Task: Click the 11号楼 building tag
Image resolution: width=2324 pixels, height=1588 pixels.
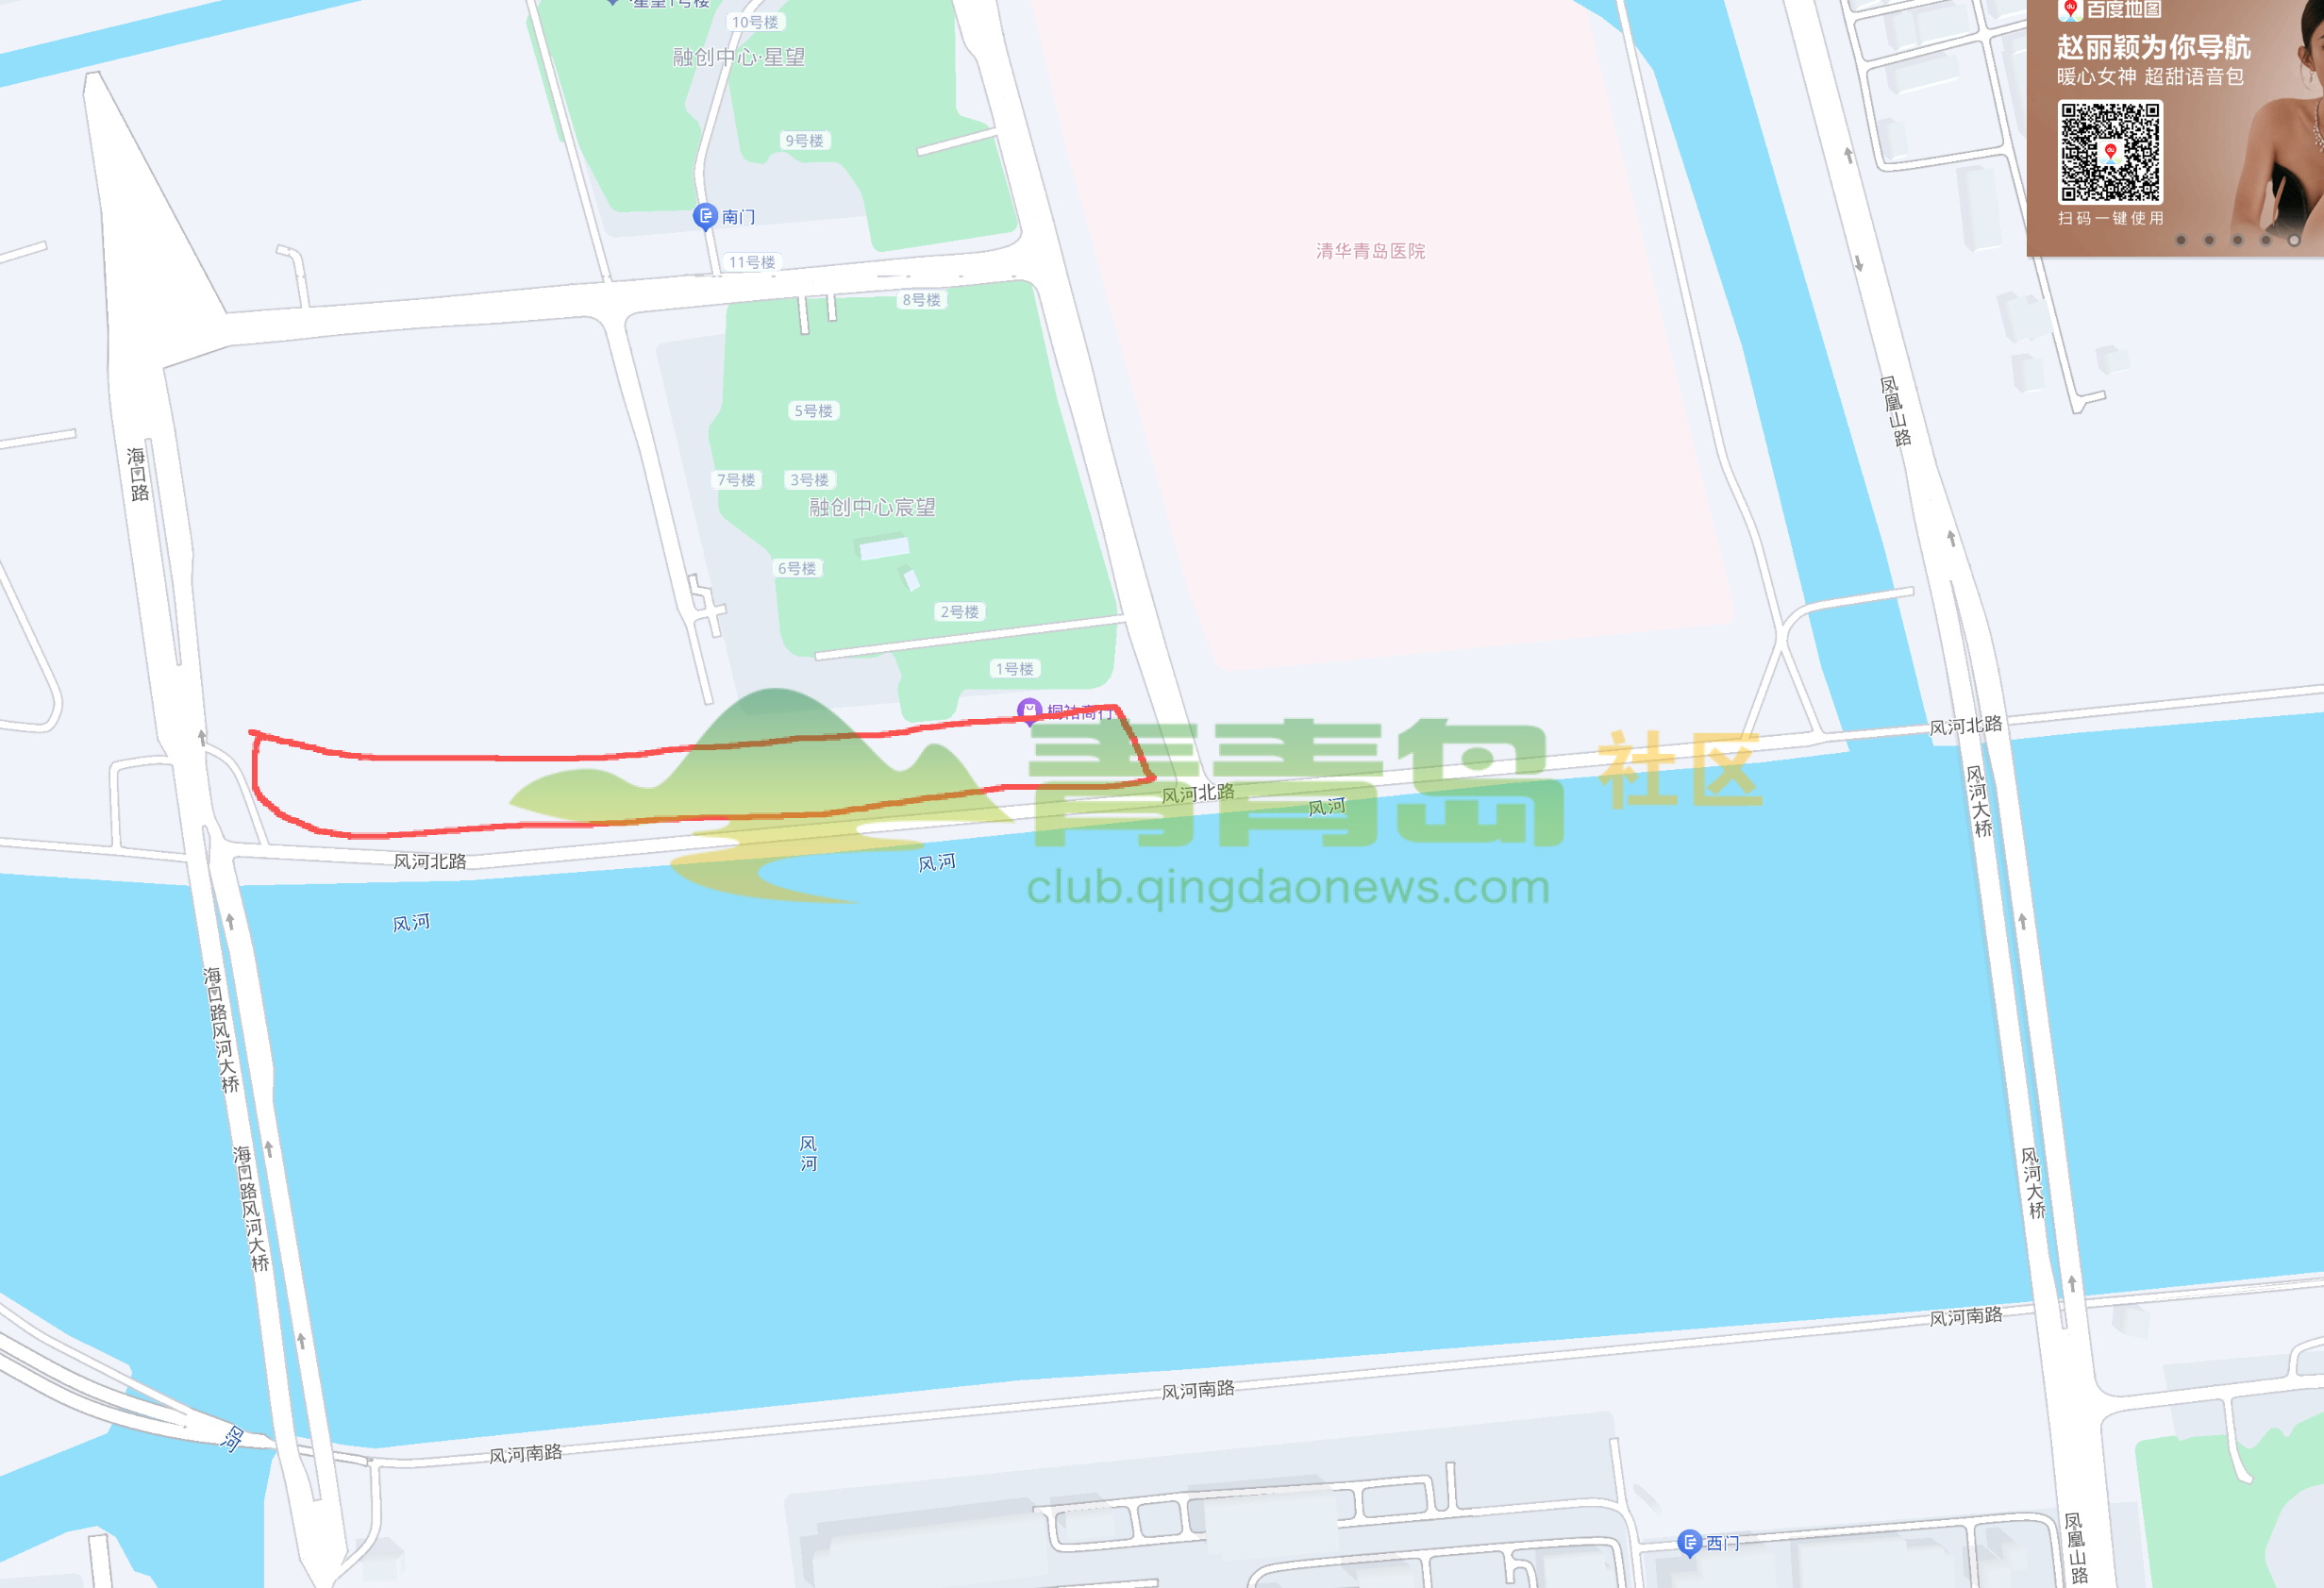Action: click(751, 262)
